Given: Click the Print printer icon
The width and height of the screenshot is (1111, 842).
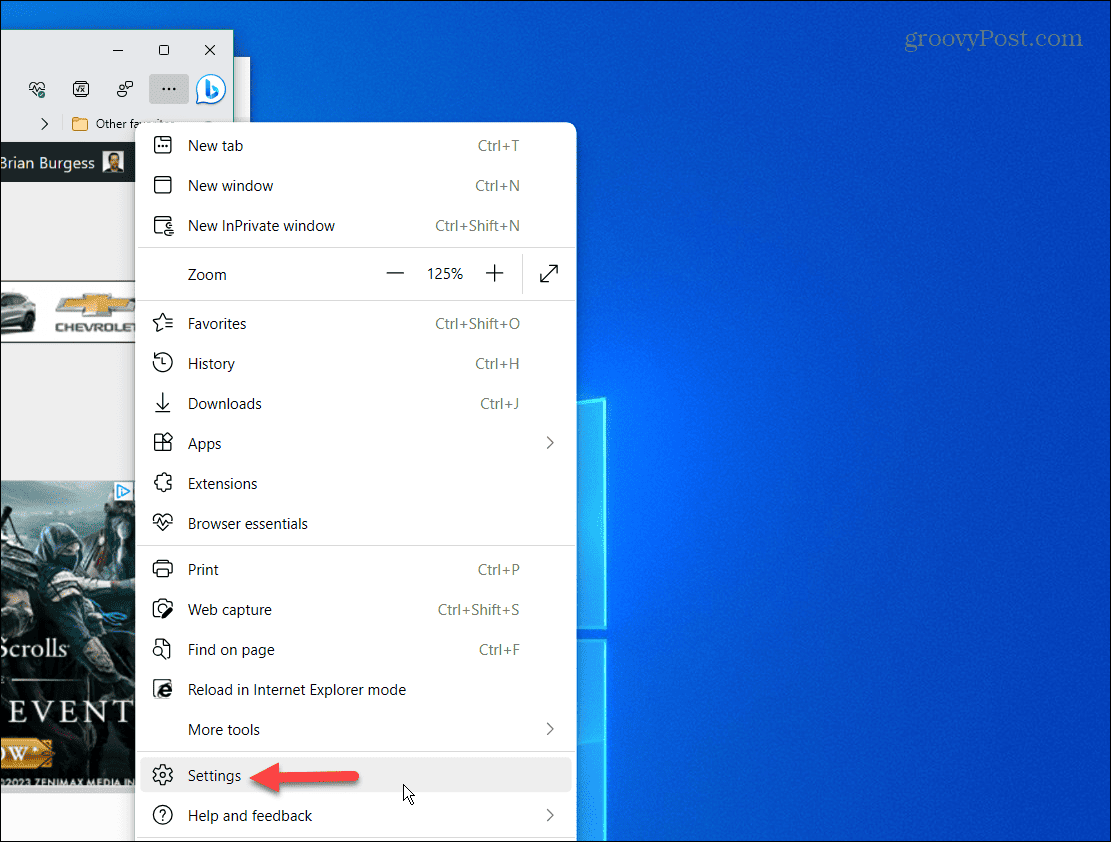Looking at the screenshot, I should coord(163,569).
